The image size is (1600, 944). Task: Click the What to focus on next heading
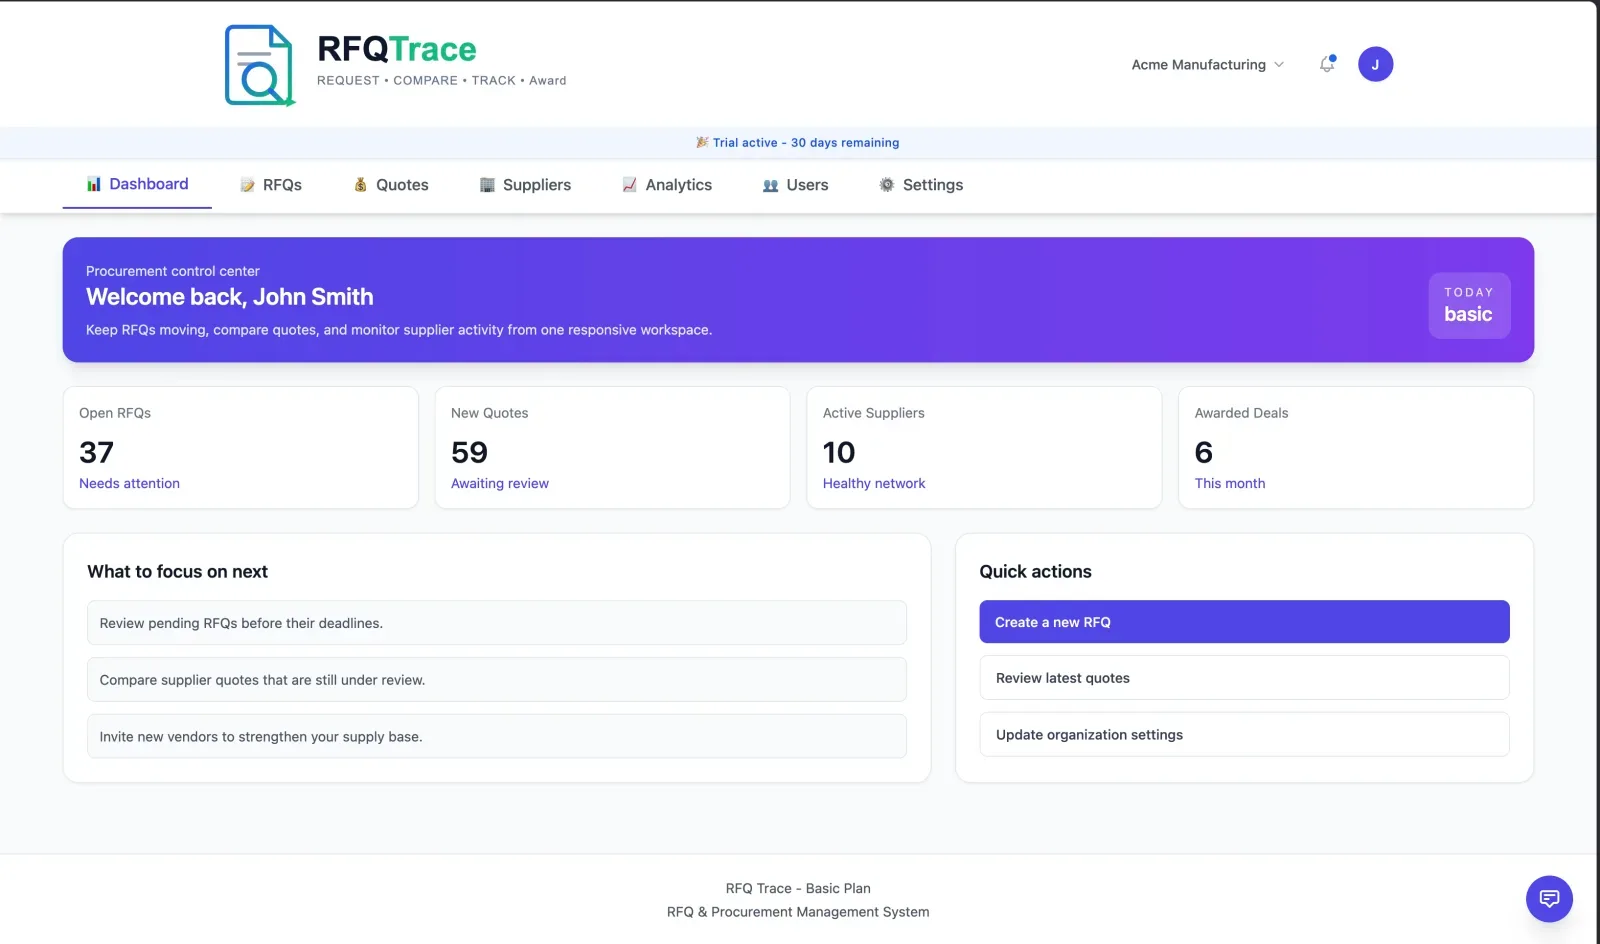coord(177,572)
